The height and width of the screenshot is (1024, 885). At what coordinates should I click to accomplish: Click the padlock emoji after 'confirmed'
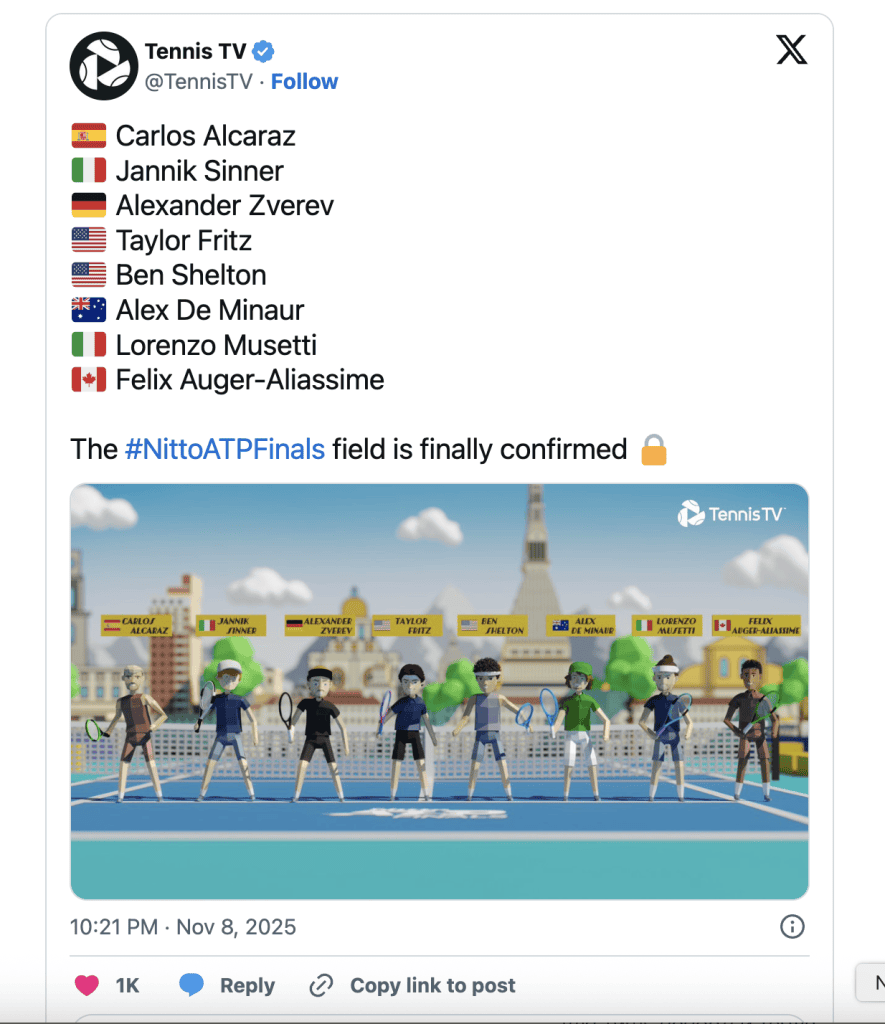coord(653,450)
